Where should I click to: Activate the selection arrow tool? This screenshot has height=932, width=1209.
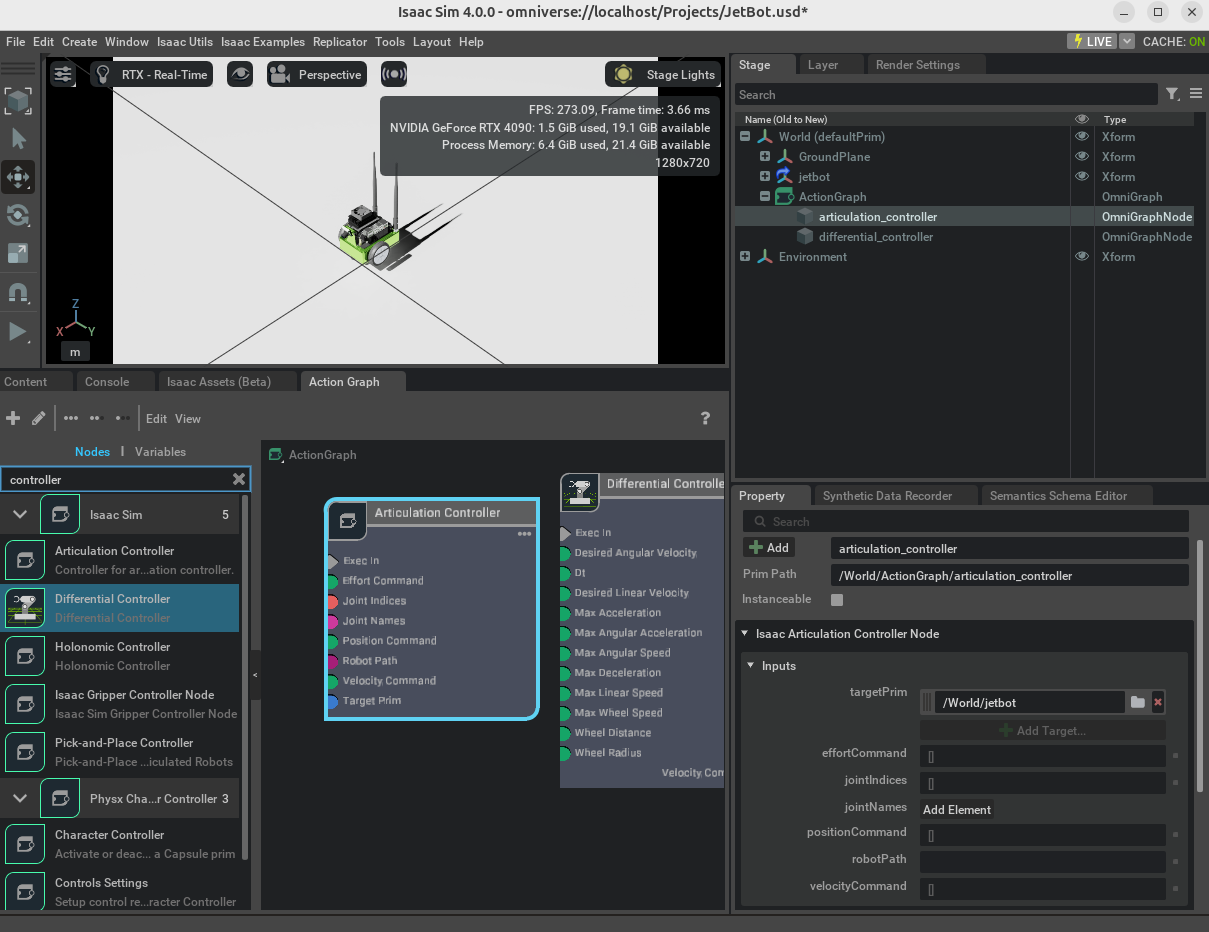point(18,138)
